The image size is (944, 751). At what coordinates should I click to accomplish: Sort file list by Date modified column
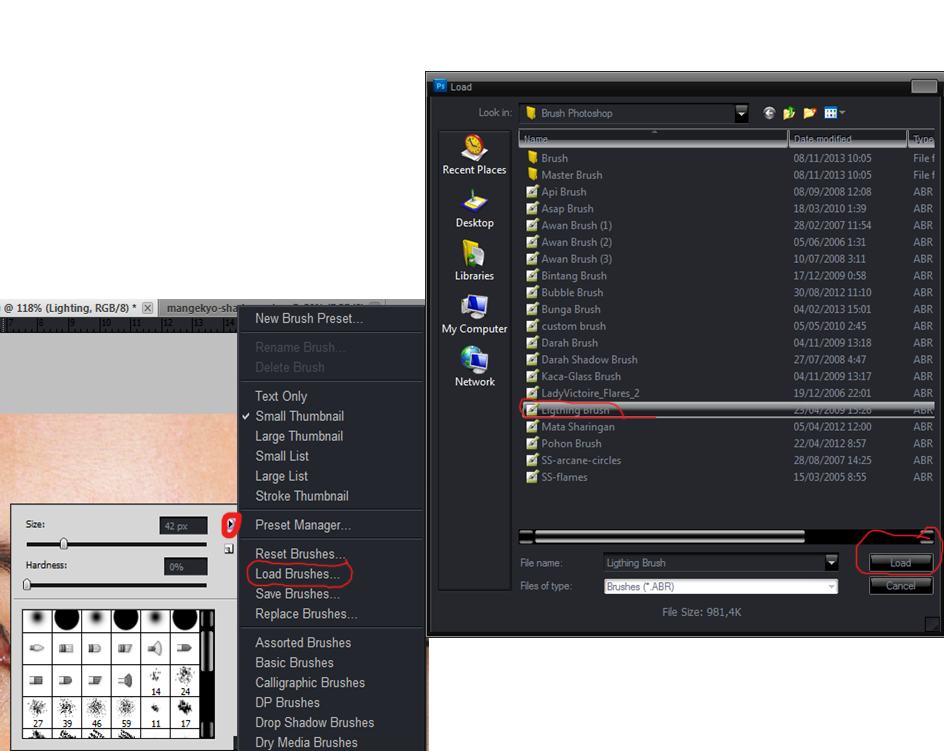pos(847,139)
